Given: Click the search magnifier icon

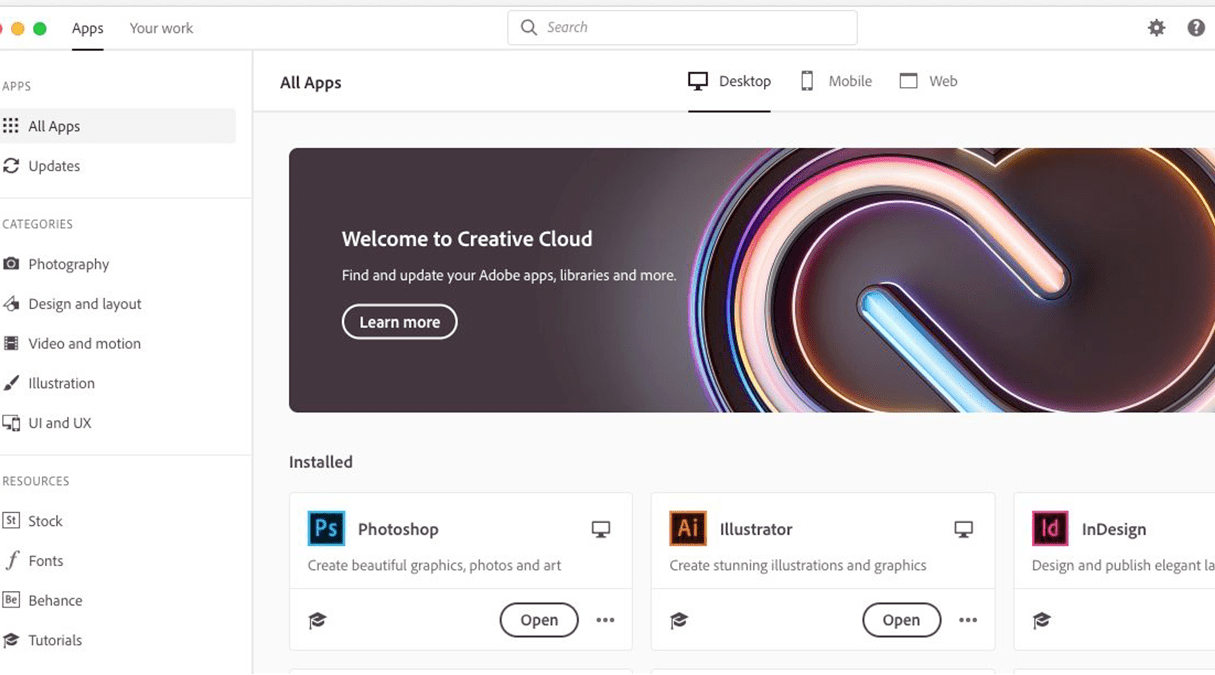Looking at the screenshot, I should click(529, 28).
